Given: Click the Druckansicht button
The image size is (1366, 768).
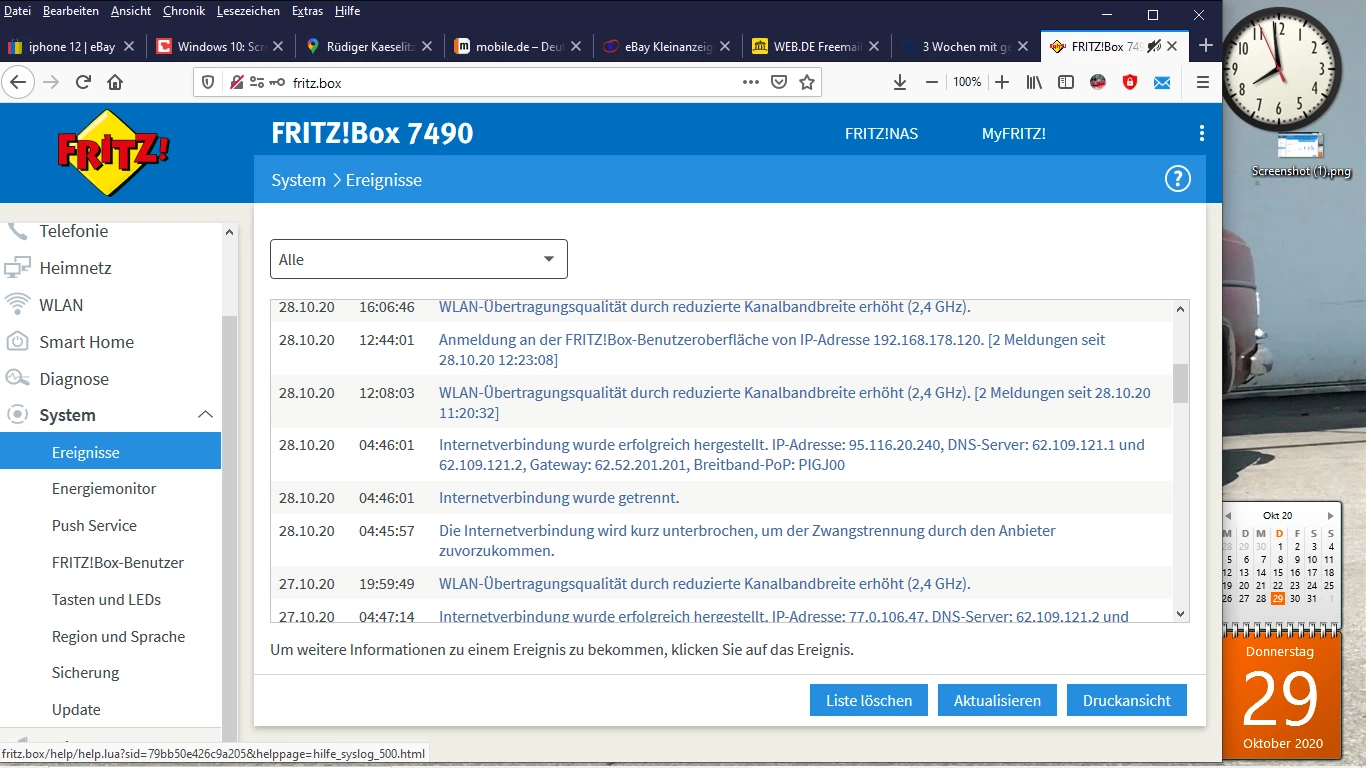Looking at the screenshot, I should [1127, 701].
